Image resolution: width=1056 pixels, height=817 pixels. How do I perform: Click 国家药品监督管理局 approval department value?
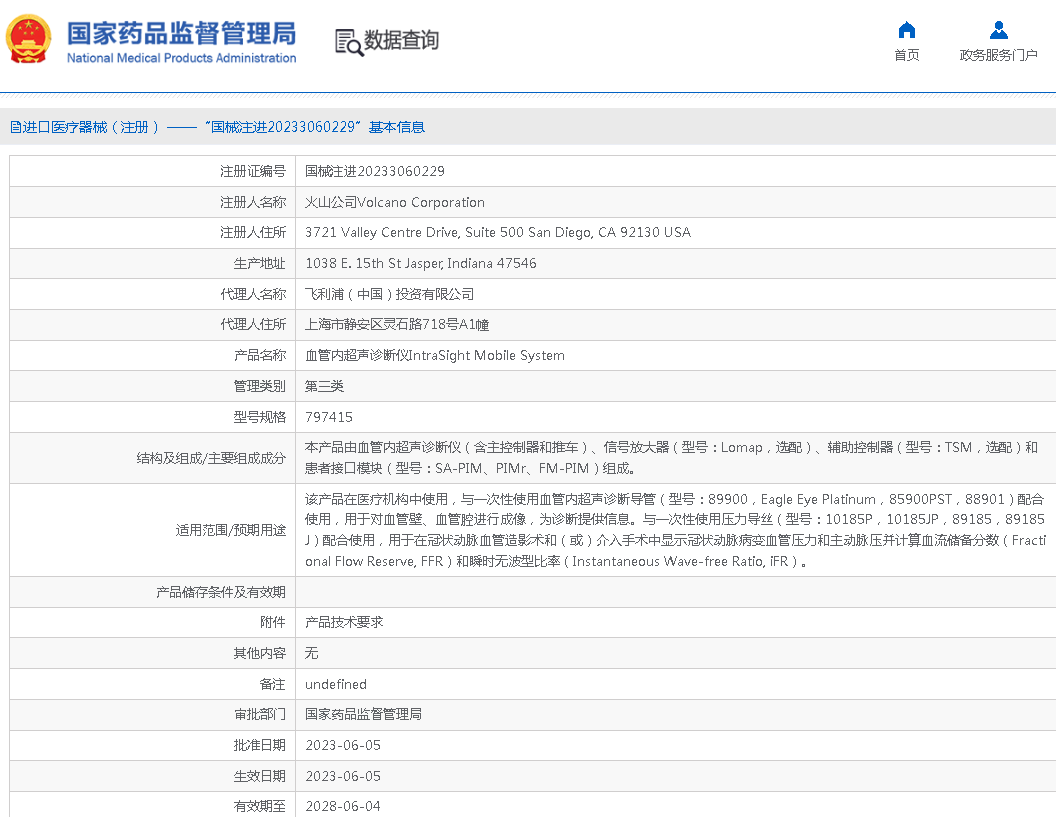point(363,715)
